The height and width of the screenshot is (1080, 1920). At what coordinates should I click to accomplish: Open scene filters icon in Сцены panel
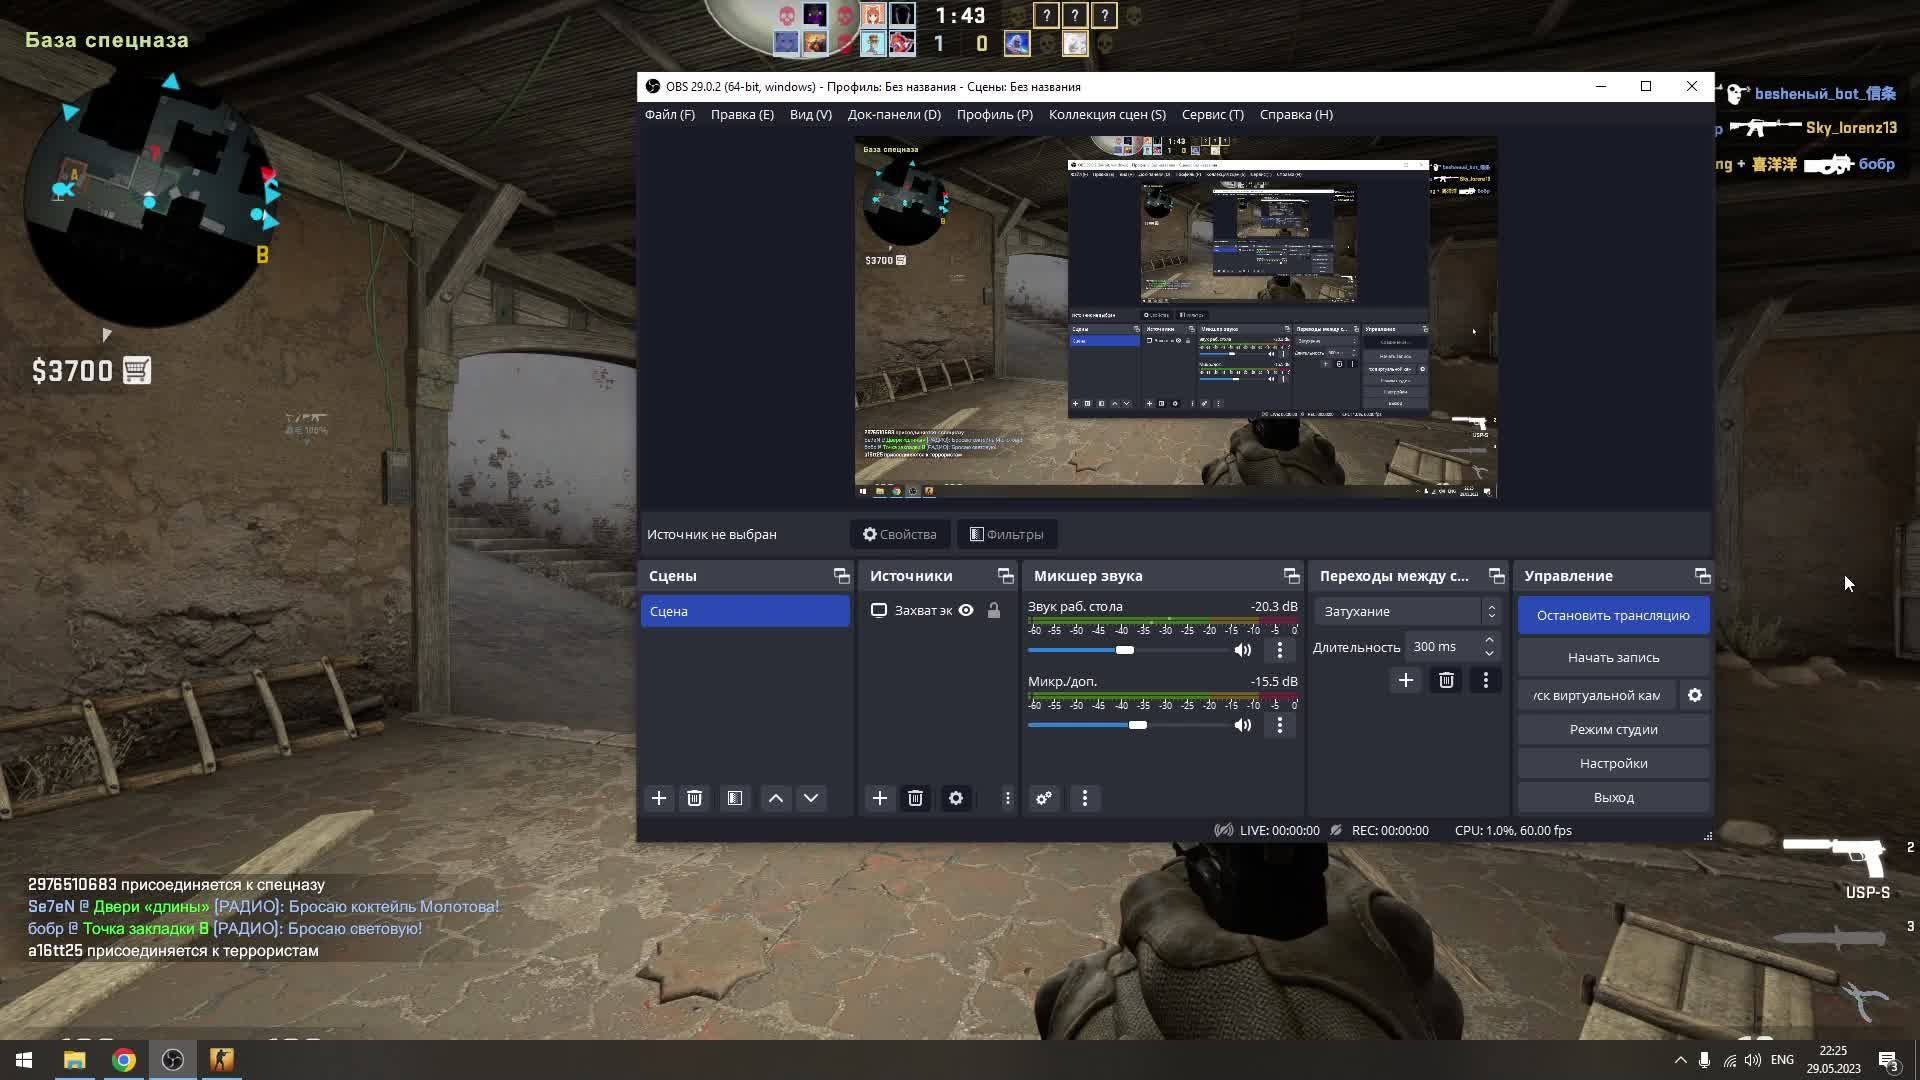pos(735,798)
